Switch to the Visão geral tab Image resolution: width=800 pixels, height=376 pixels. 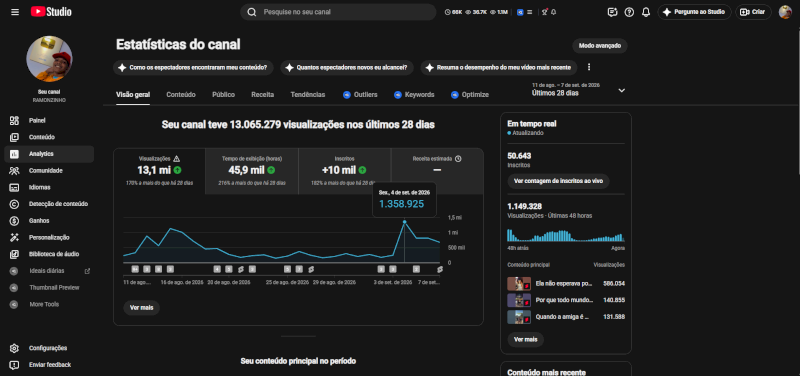[x=133, y=94]
